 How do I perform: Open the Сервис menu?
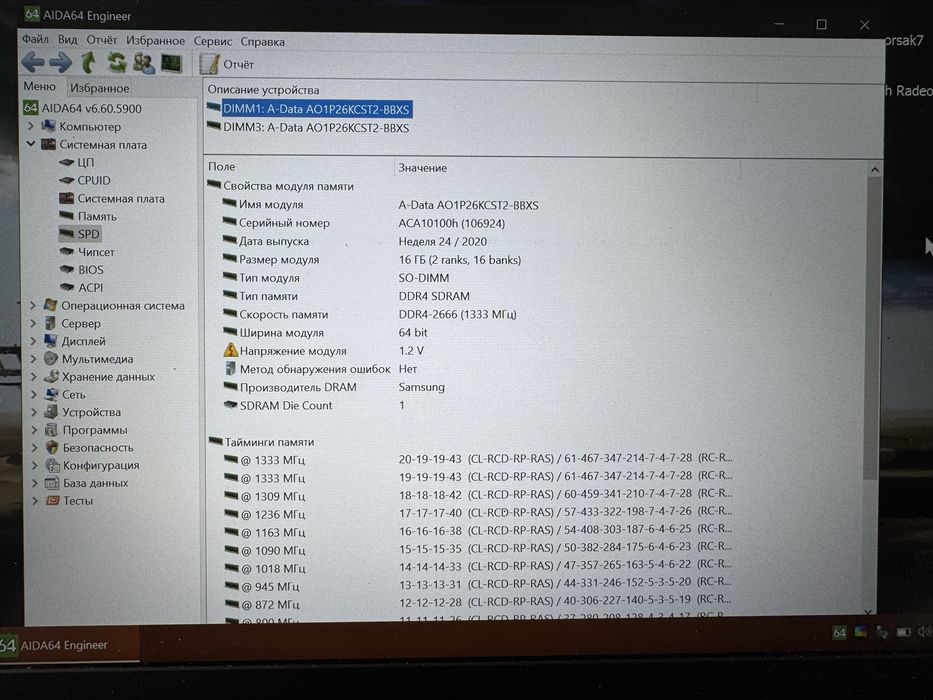pos(212,41)
